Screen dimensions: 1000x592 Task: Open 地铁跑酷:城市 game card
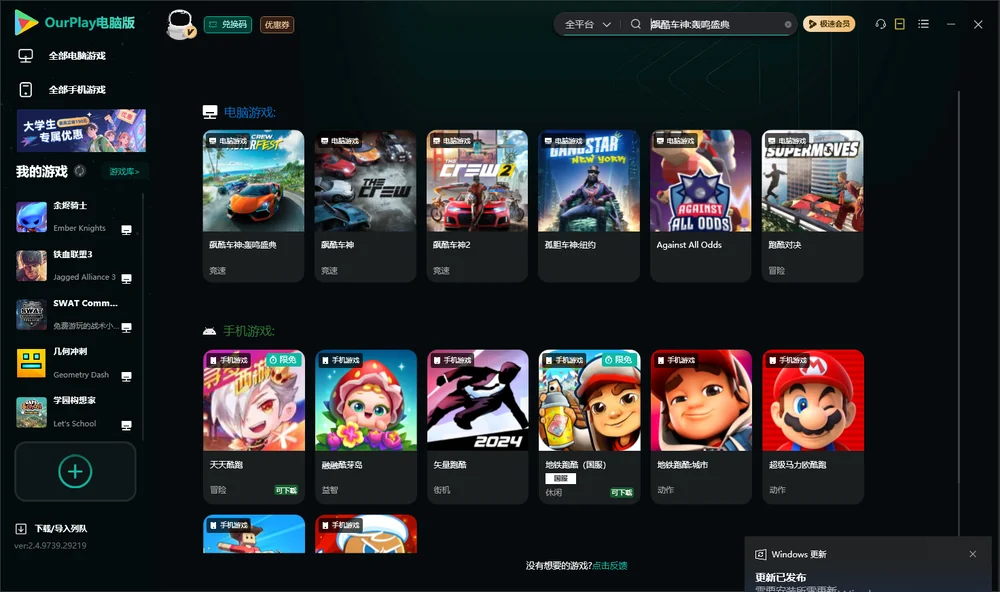[x=701, y=426]
